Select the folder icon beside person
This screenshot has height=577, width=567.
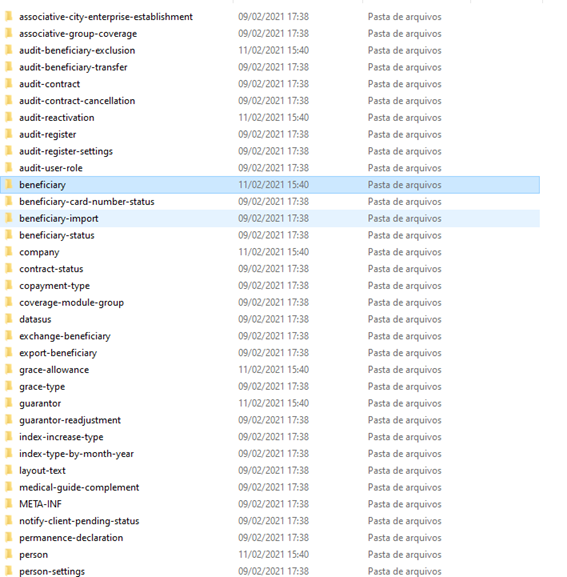click(x=9, y=554)
